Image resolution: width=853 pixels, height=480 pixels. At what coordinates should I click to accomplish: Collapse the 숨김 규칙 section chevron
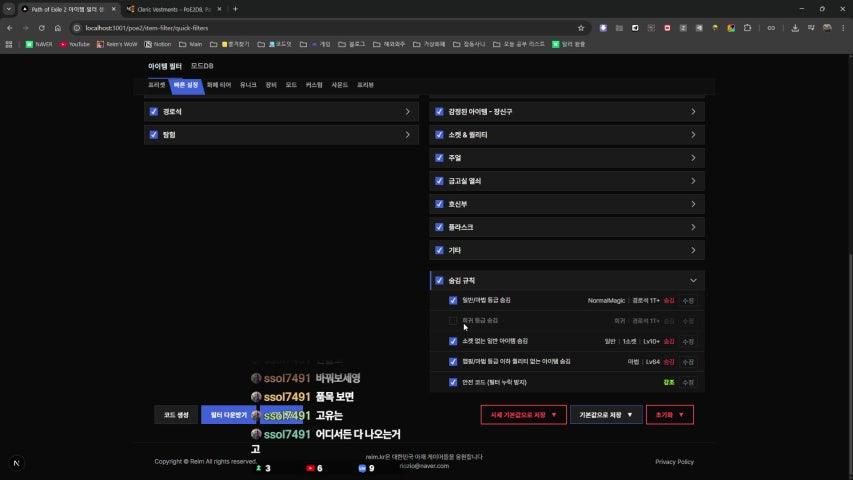coord(693,281)
